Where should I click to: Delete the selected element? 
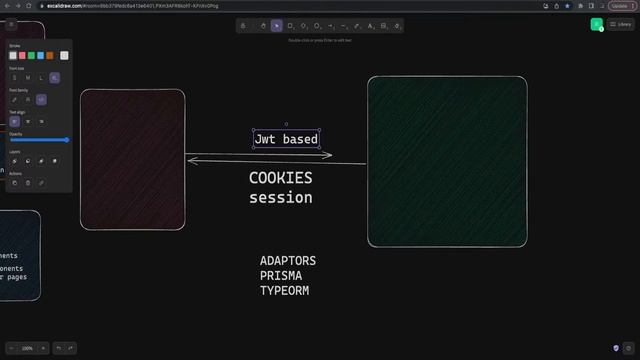[28, 183]
